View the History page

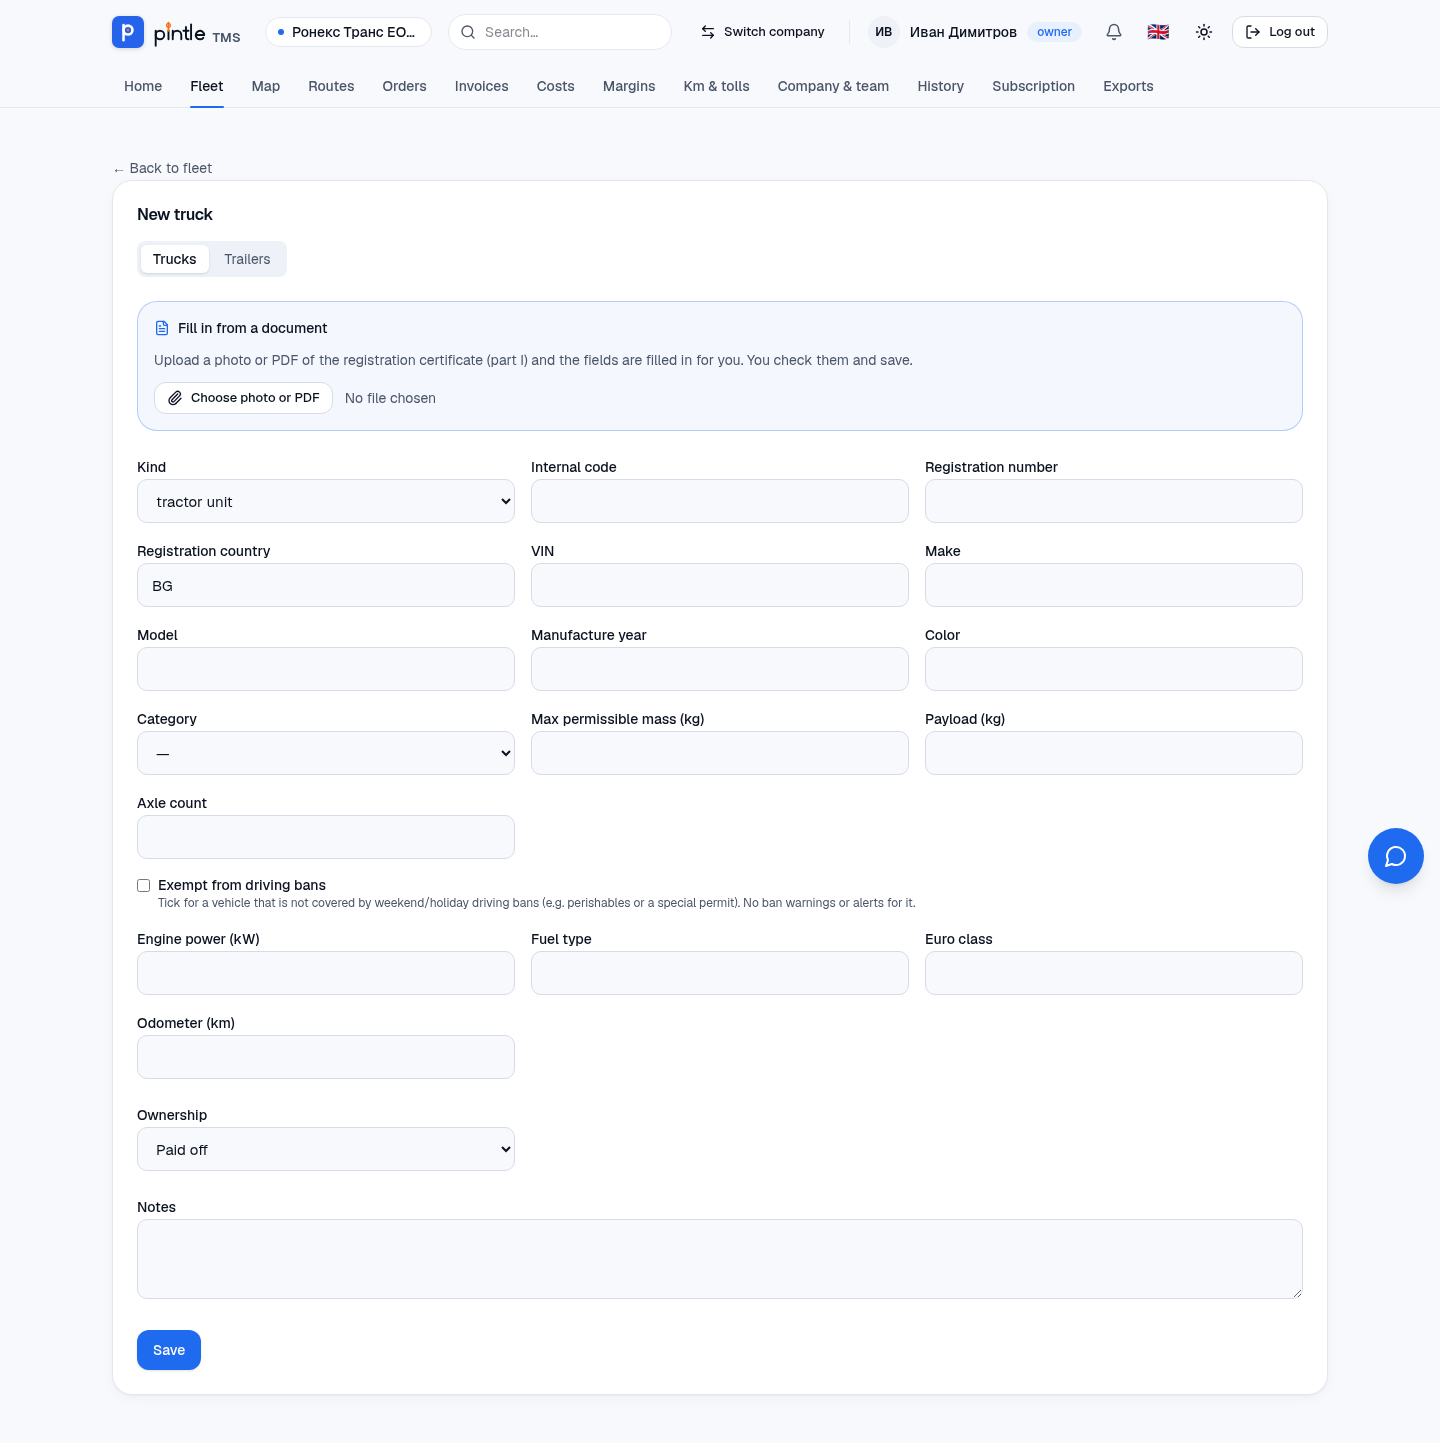(x=941, y=86)
